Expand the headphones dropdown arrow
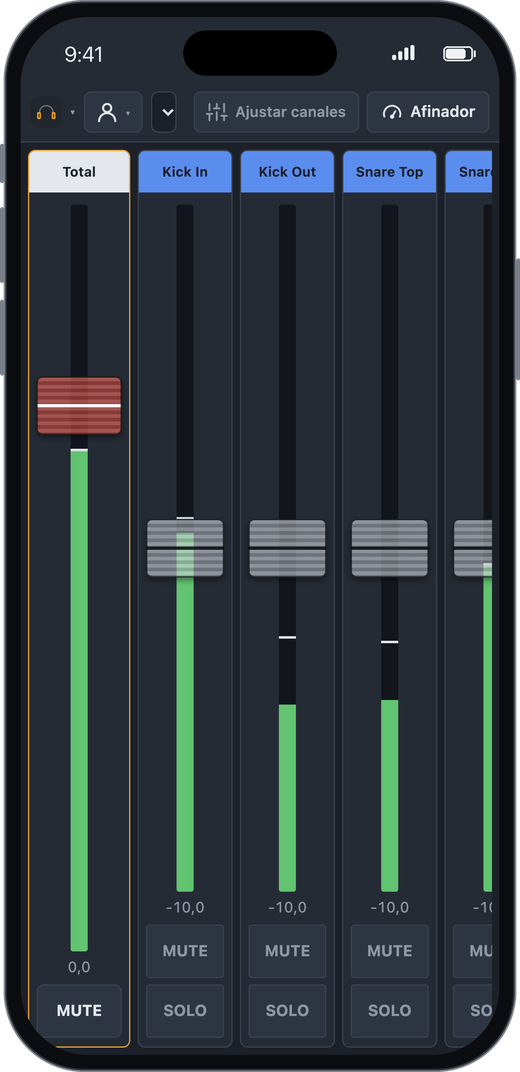This screenshot has width=520, height=1072. coord(72,113)
